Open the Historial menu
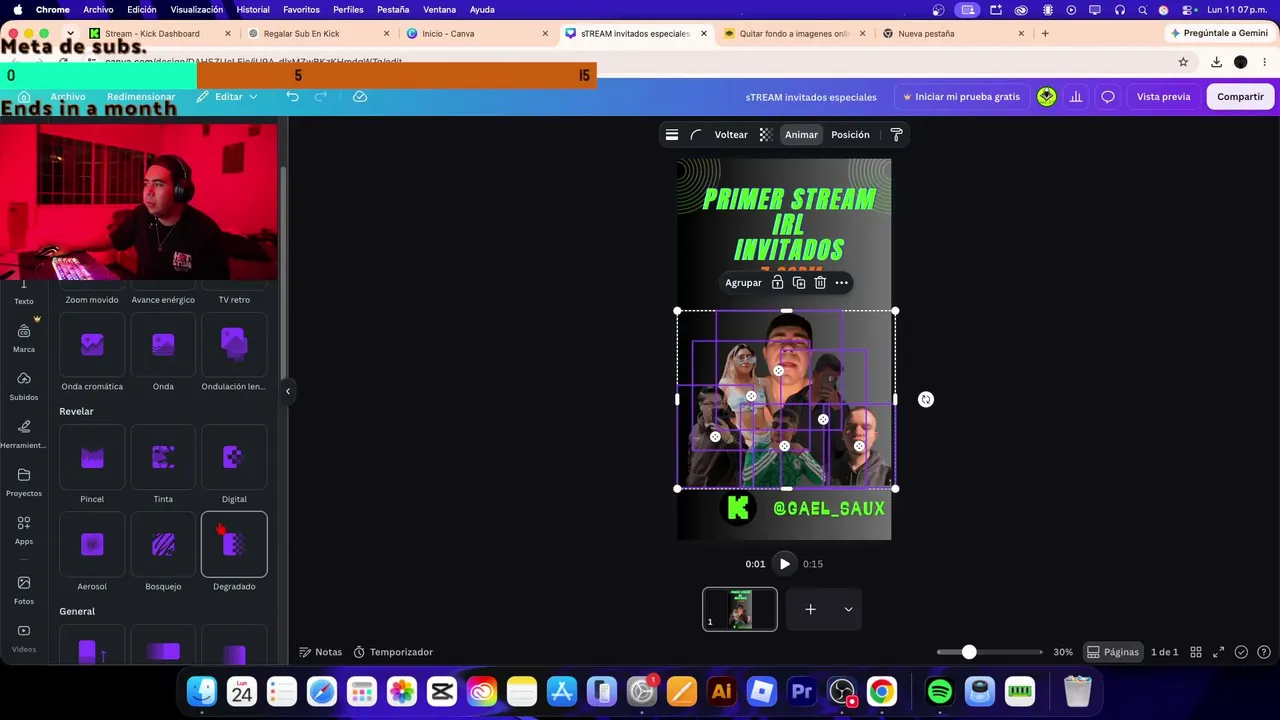The width and height of the screenshot is (1280, 720). [x=253, y=10]
